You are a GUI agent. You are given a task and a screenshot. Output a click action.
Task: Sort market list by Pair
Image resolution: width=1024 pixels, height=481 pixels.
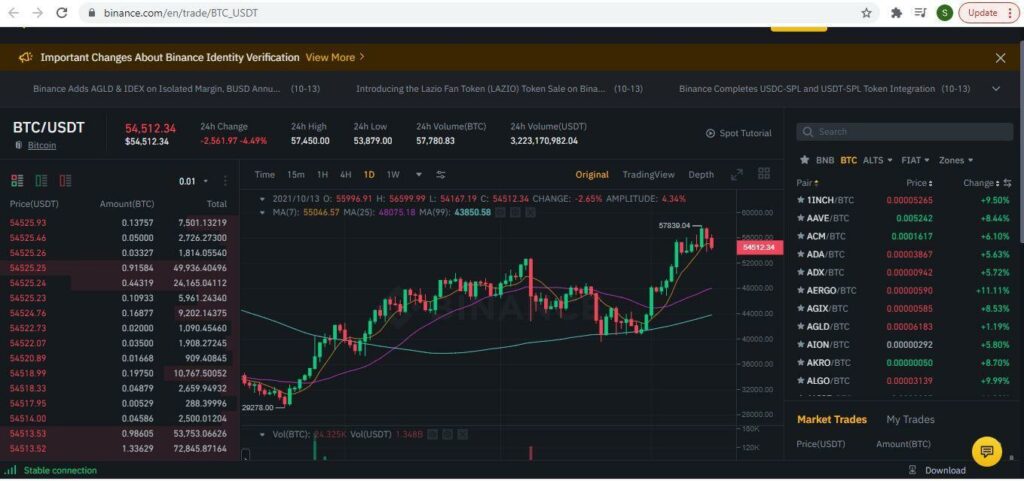807,183
